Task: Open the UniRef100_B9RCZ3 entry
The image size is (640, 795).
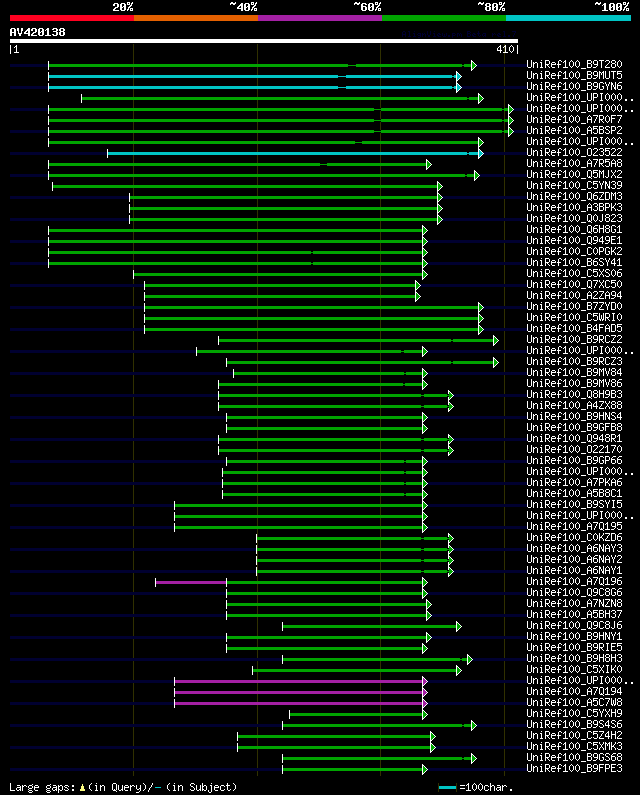Action: coord(574,362)
